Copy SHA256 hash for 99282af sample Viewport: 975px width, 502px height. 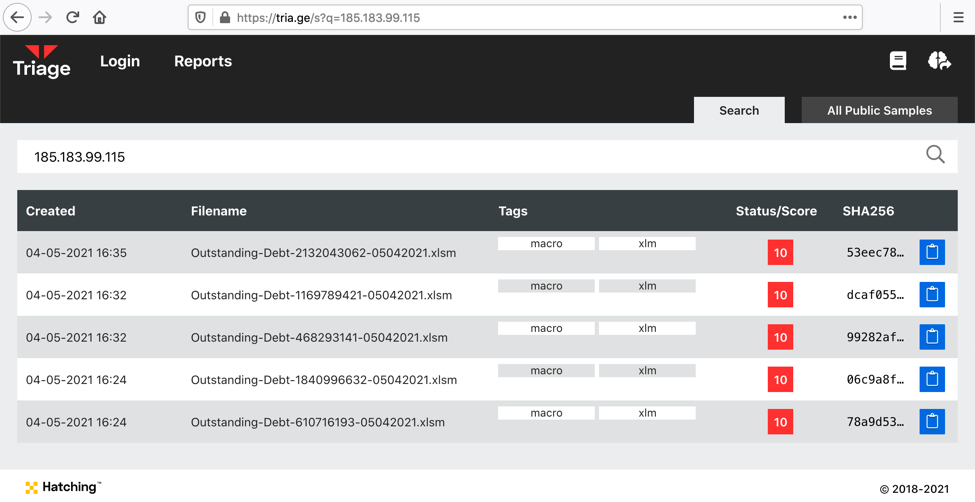(932, 337)
